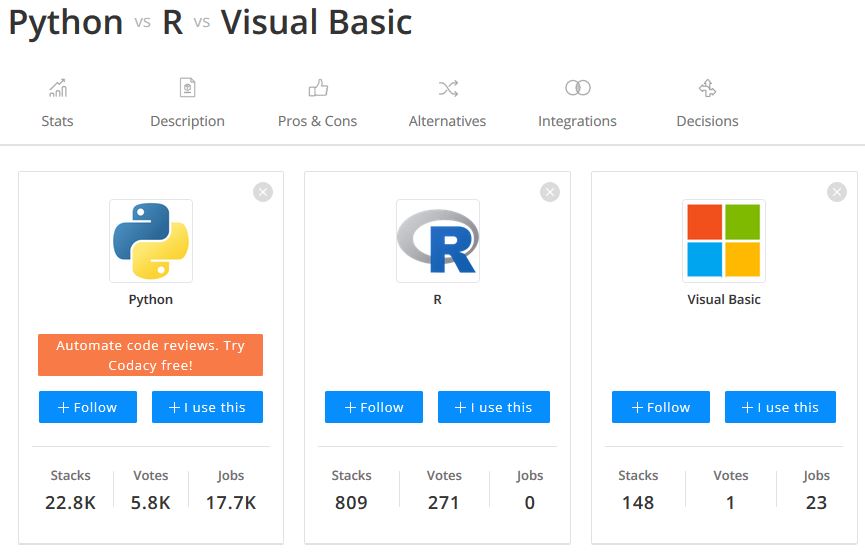
Task: Click the Python word in page title
Action: click(x=66, y=23)
